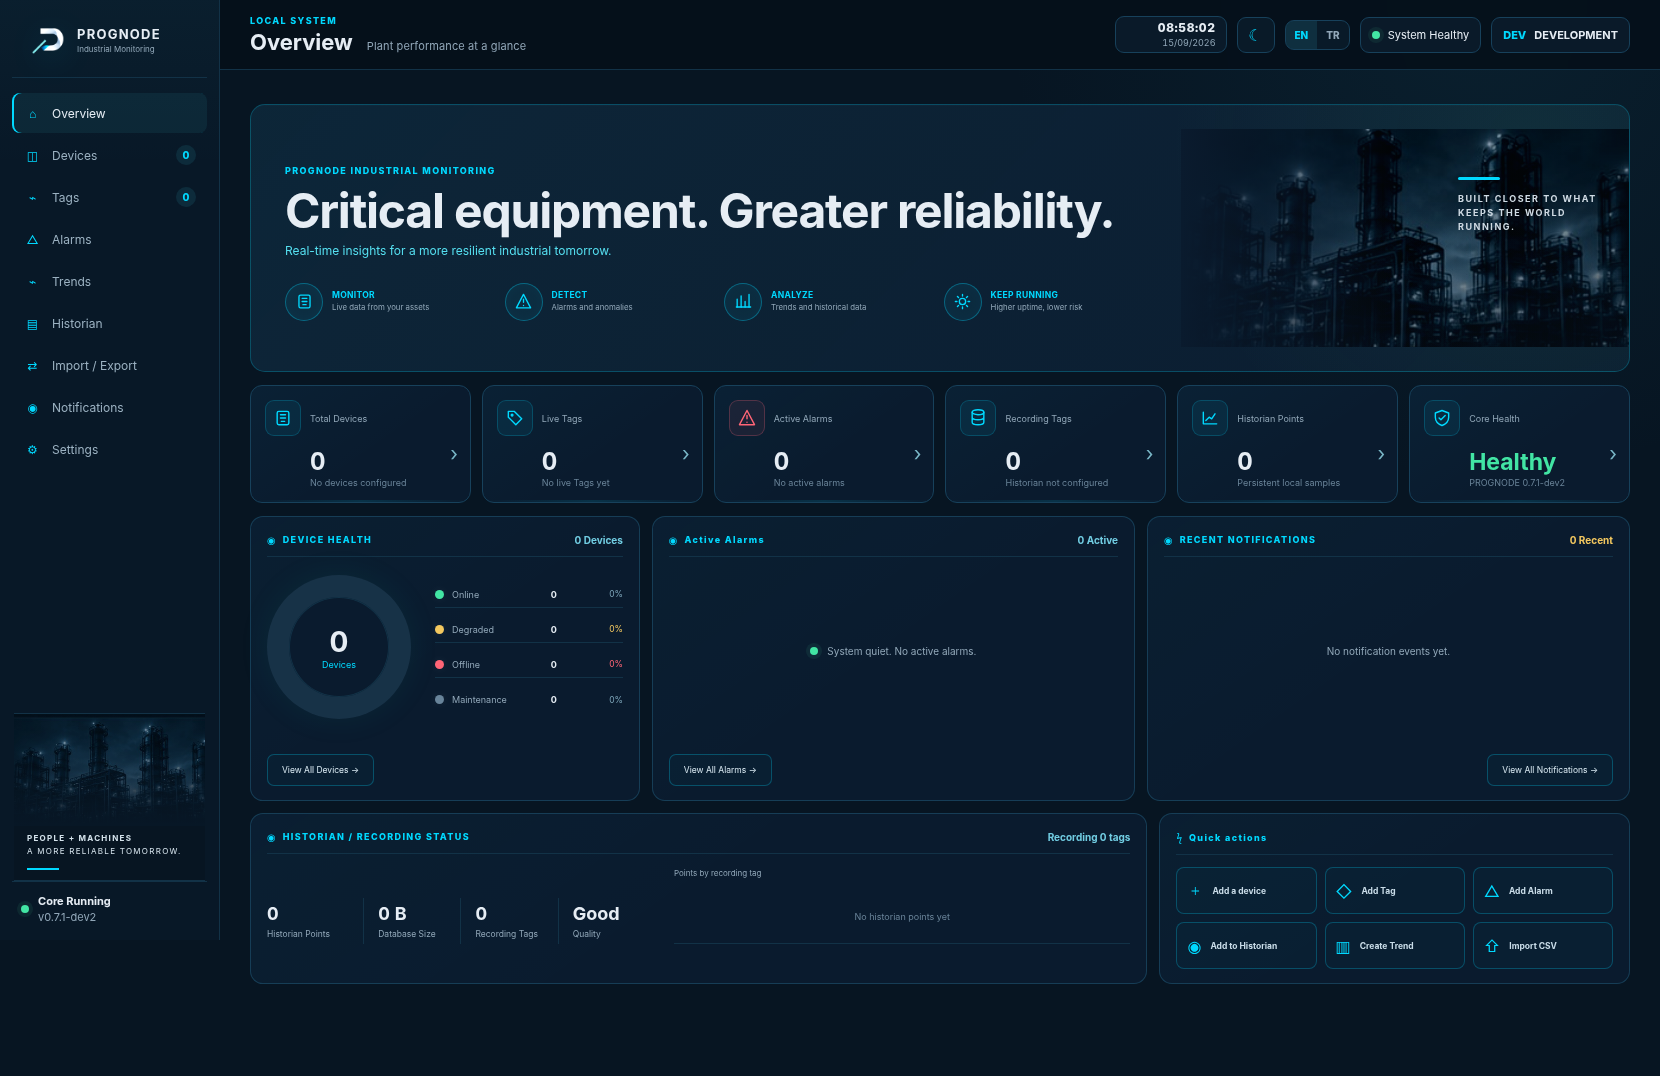Expand the Active Alarms card chevron
Viewport: 1660px width, 1076px height.
pyautogui.click(x=918, y=455)
